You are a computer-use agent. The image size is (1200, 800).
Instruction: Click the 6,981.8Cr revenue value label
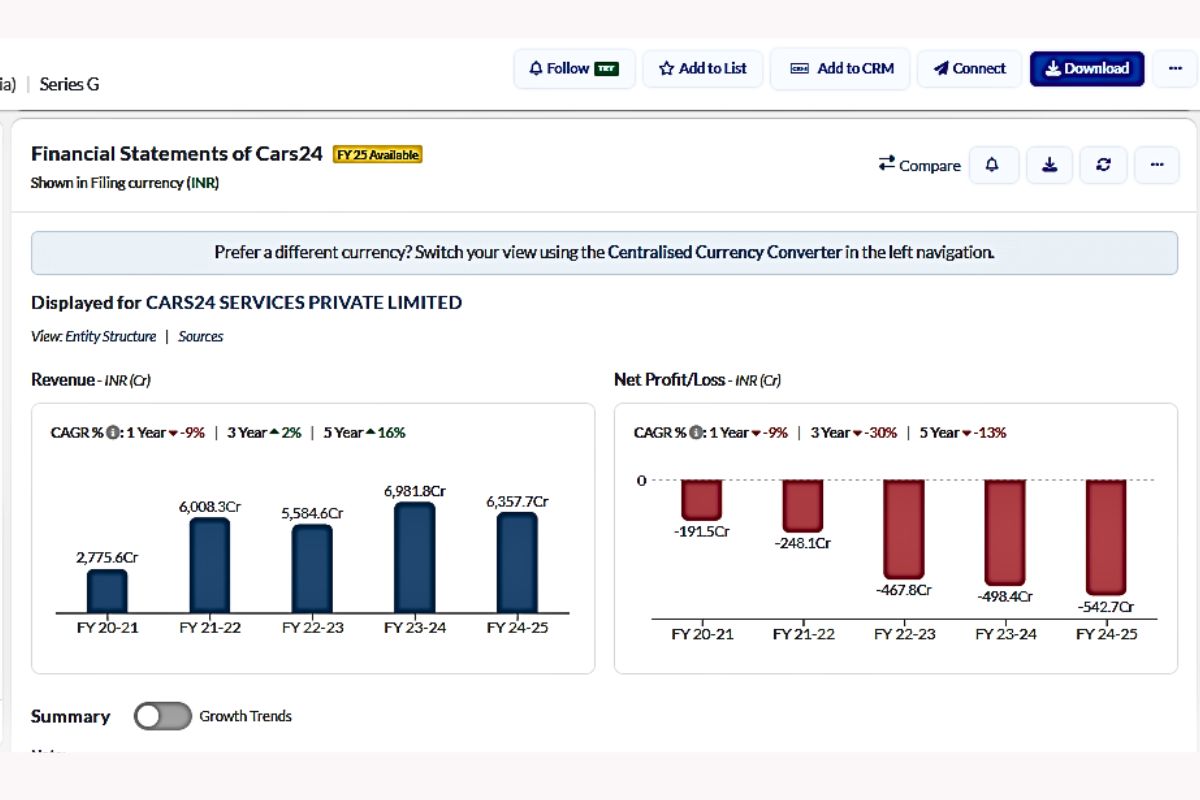(x=415, y=491)
